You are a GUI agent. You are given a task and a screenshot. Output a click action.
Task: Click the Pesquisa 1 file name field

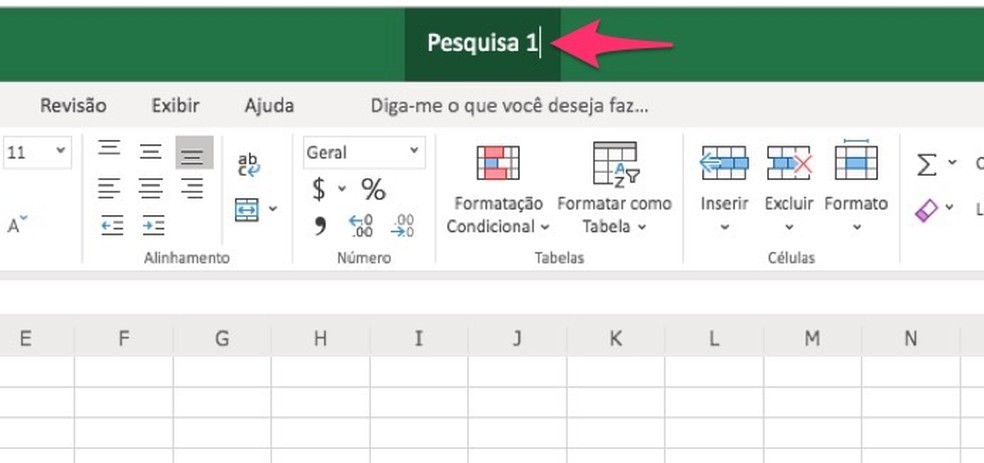coord(482,44)
